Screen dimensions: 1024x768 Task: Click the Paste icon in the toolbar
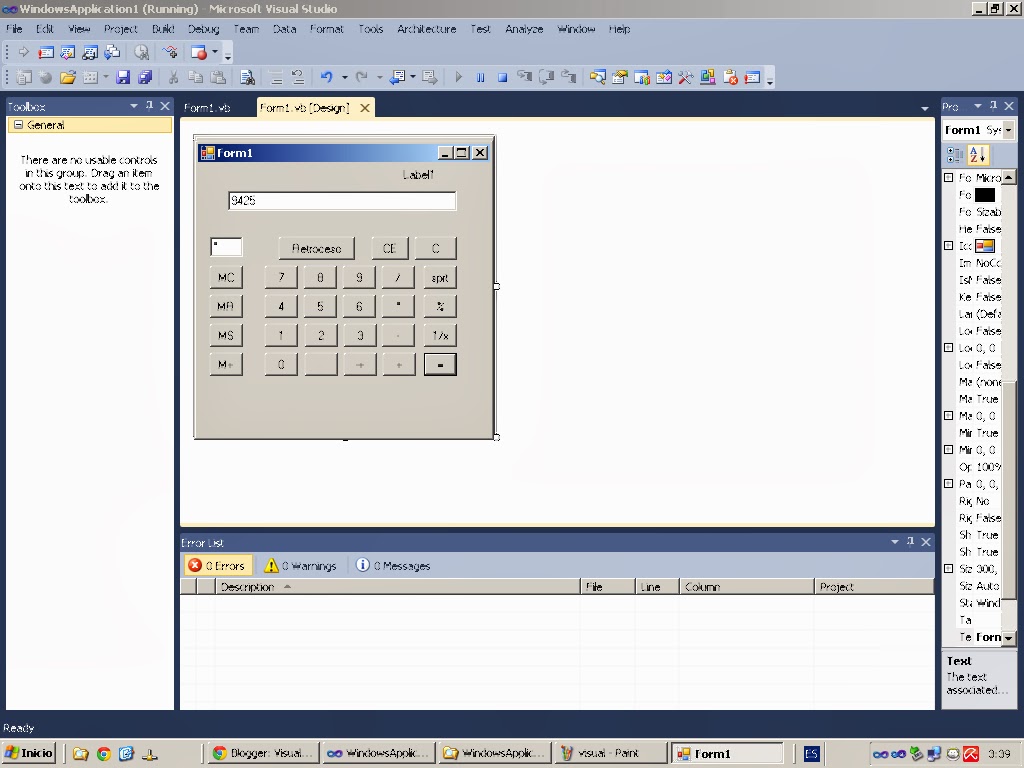pos(218,77)
